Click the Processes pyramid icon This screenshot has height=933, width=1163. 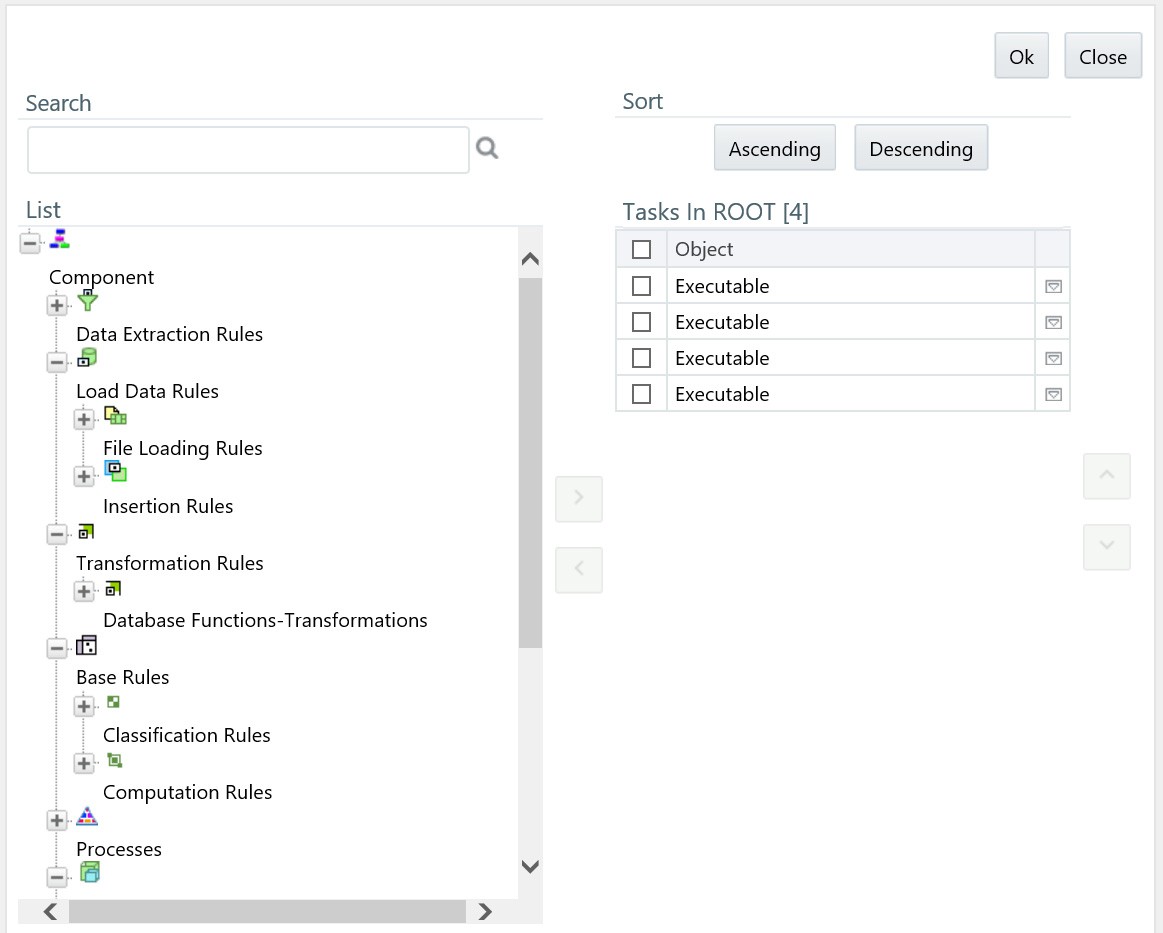tap(87, 817)
